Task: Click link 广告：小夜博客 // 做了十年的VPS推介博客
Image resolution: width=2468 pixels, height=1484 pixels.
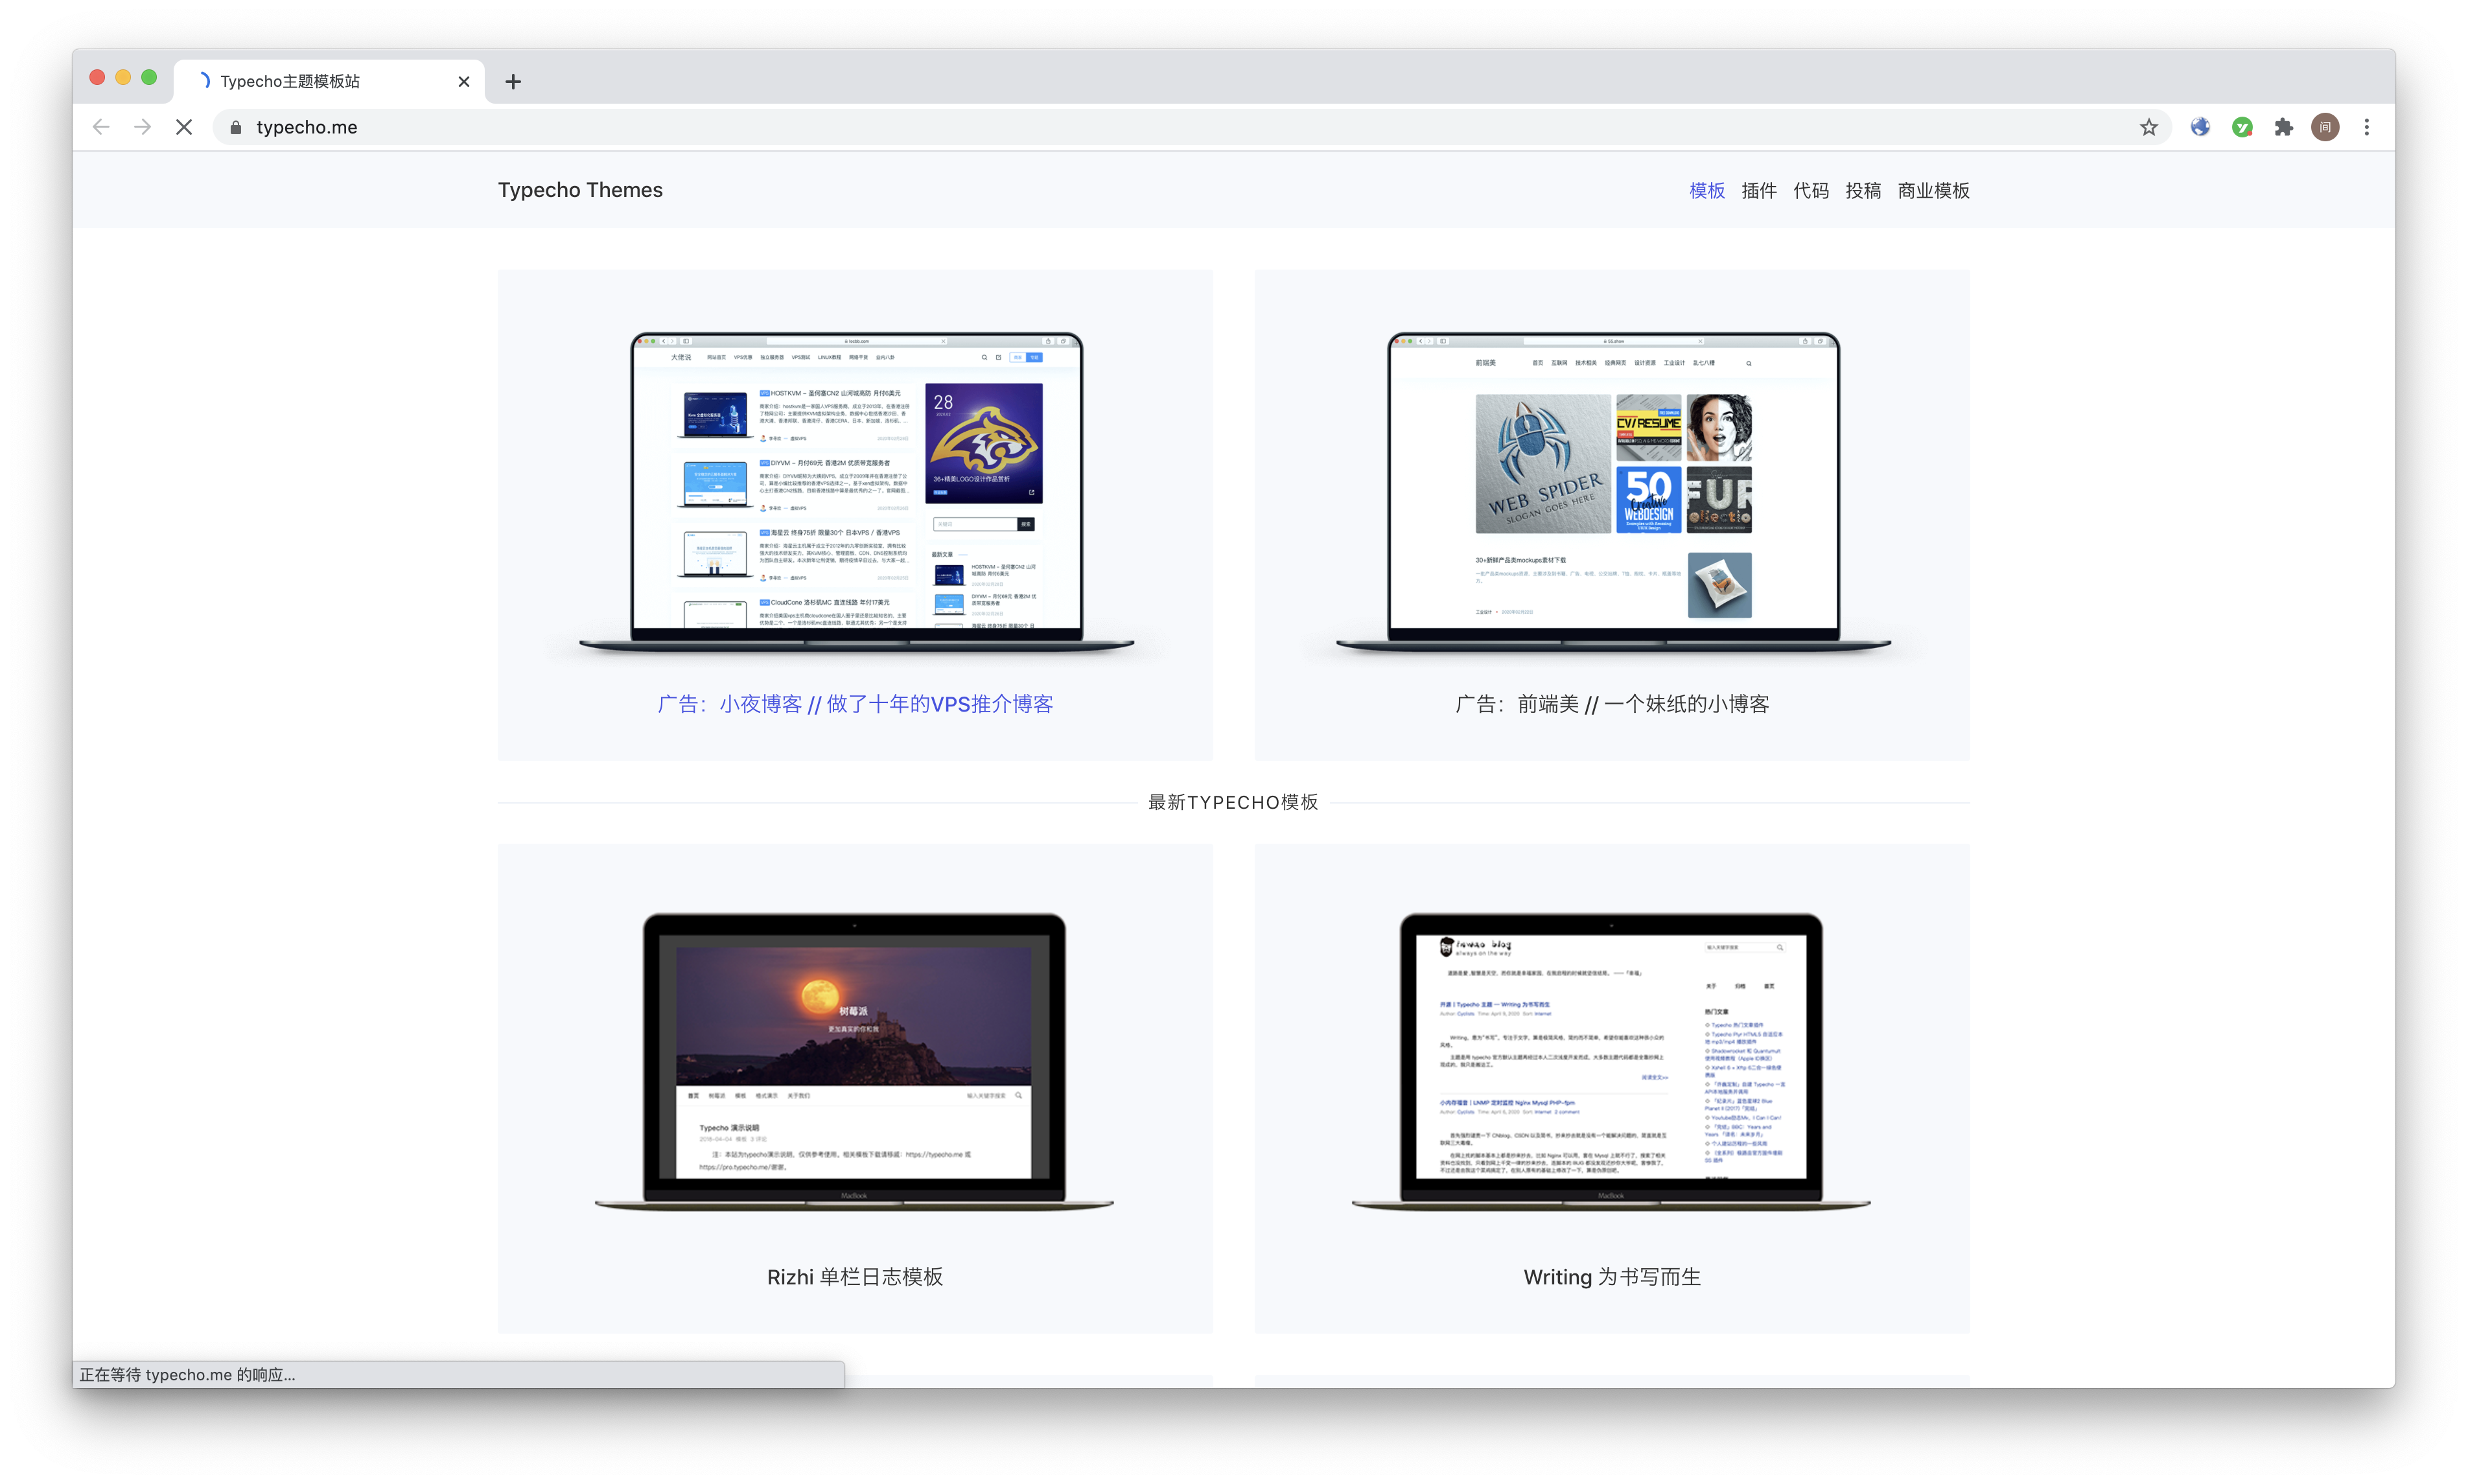Action: coord(855,704)
